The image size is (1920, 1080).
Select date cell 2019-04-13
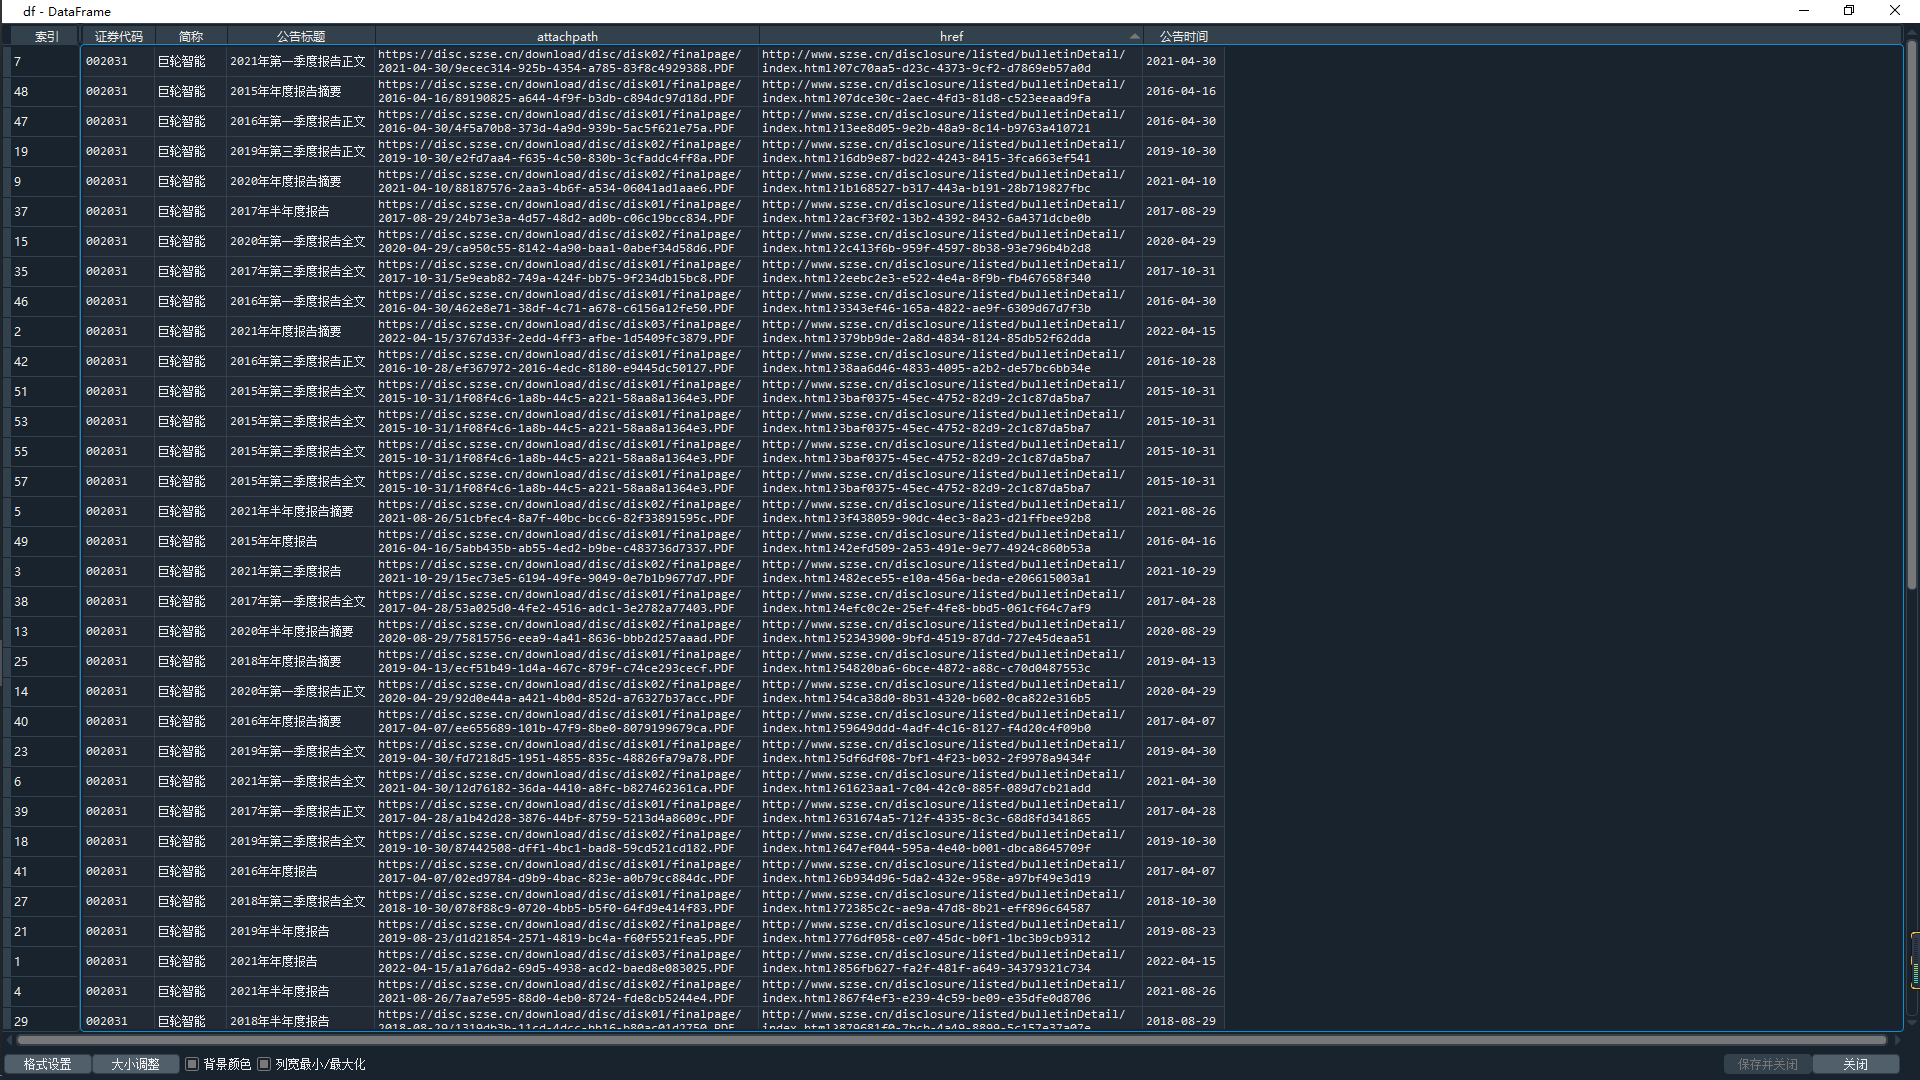point(1183,661)
